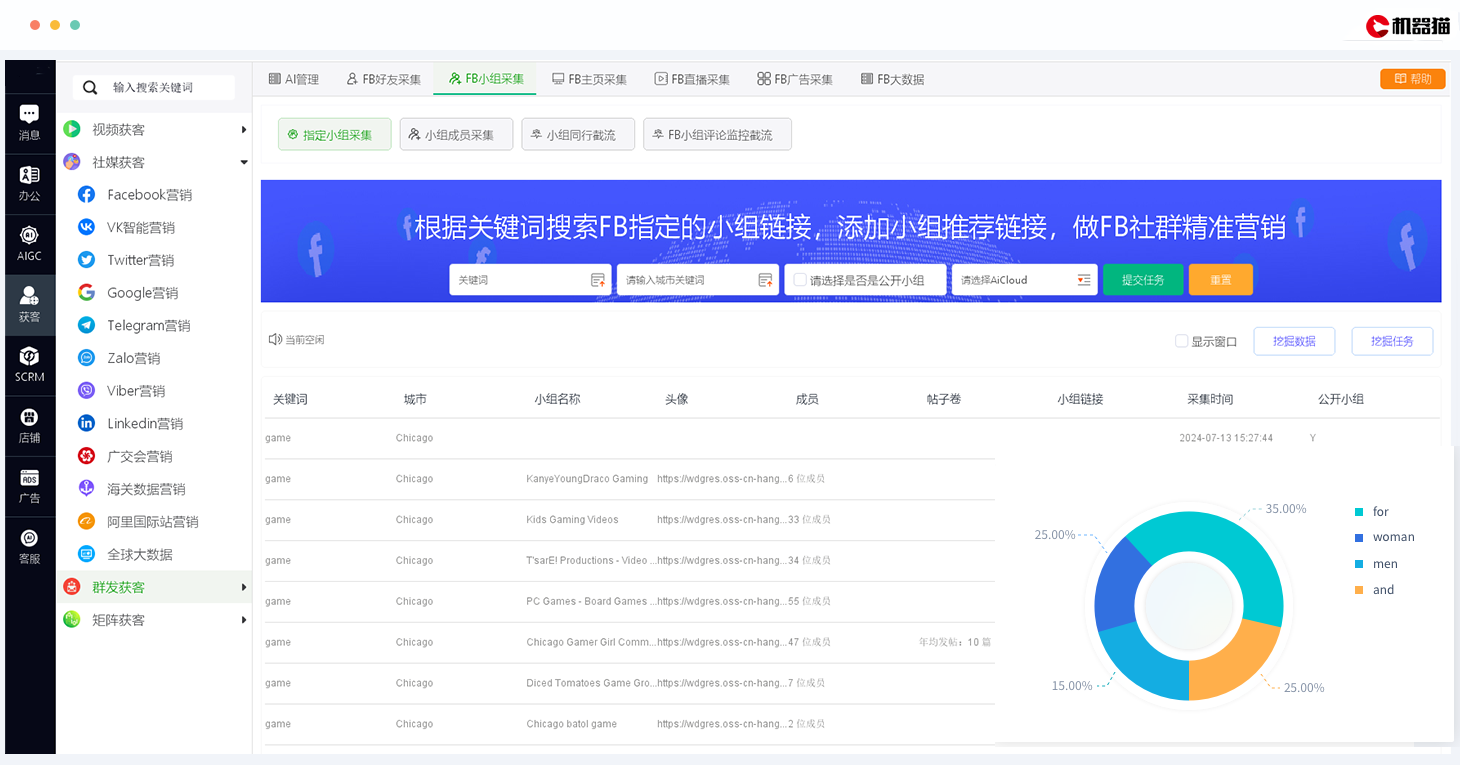
Task: Click the search magnifier icon
Action: tap(90, 88)
